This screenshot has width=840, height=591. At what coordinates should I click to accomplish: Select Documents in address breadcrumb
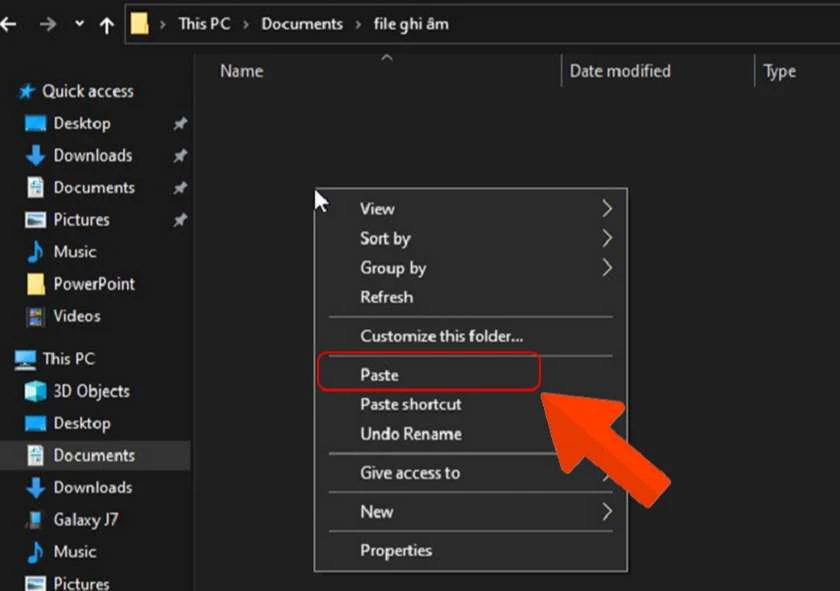tap(302, 24)
